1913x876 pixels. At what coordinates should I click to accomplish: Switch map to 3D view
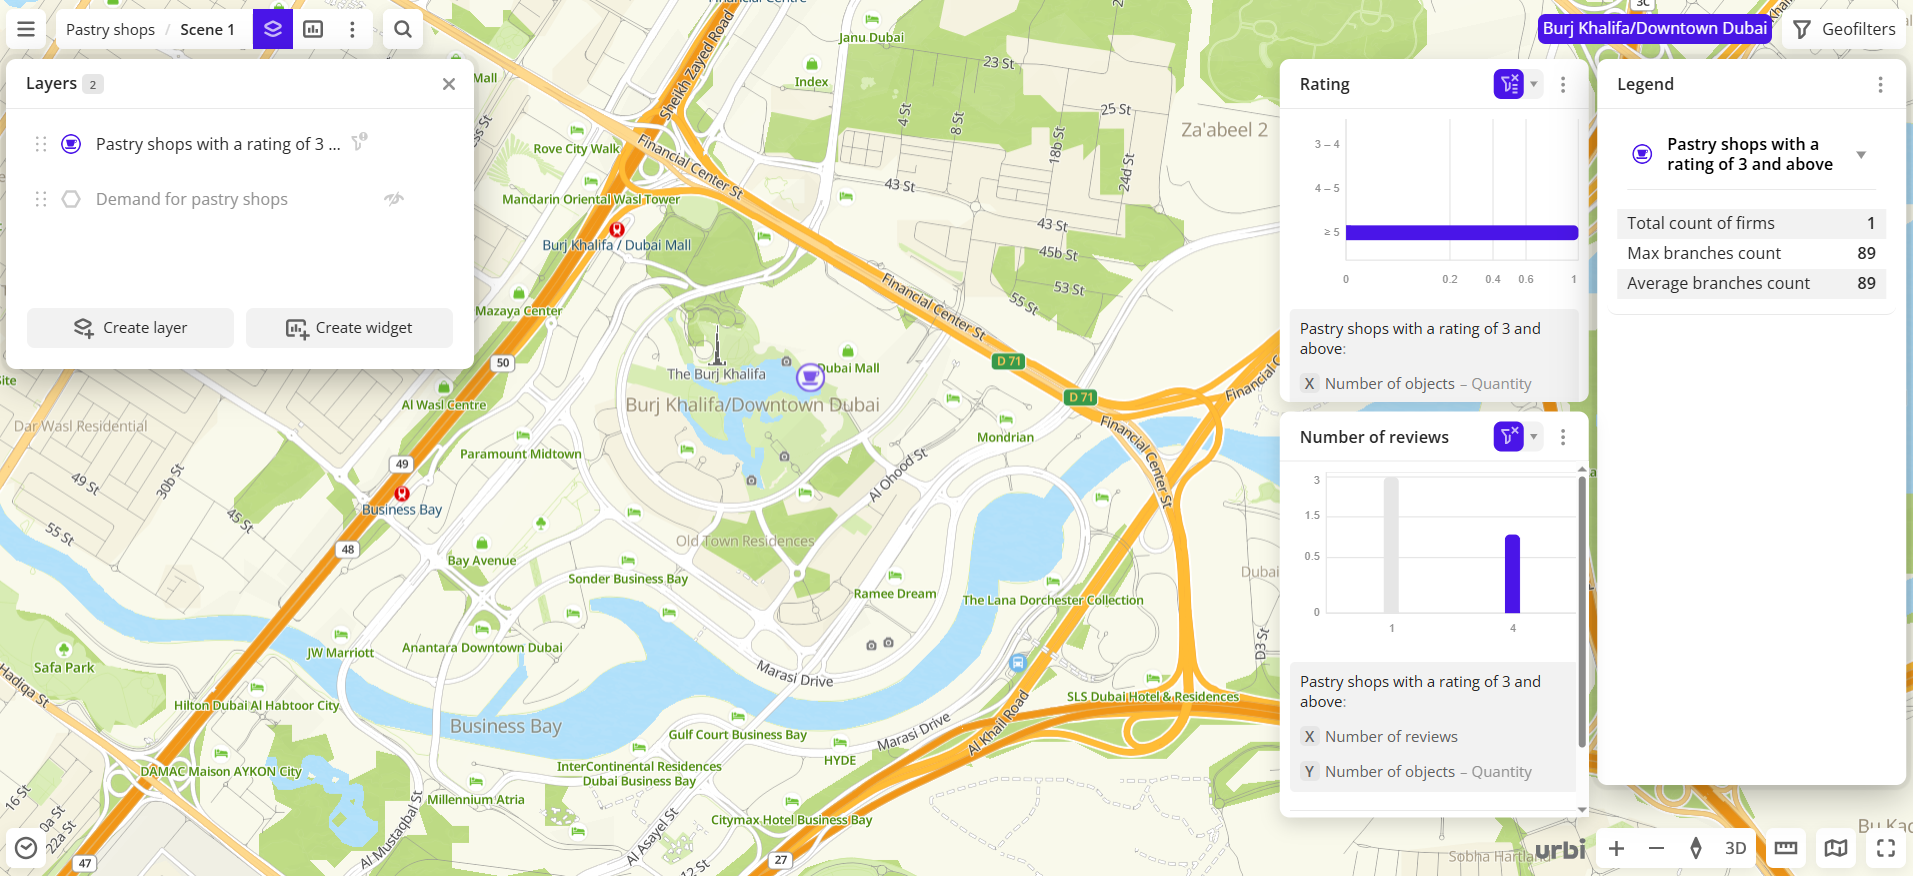tap(1736, 848)
